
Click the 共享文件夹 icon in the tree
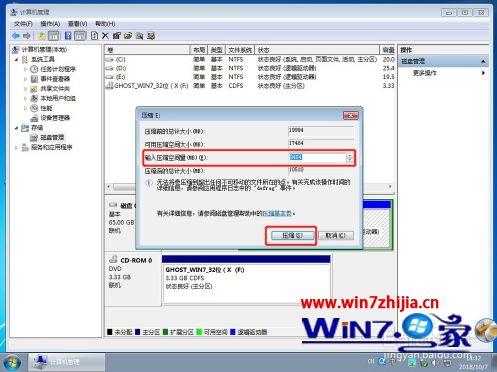(34, 89)
